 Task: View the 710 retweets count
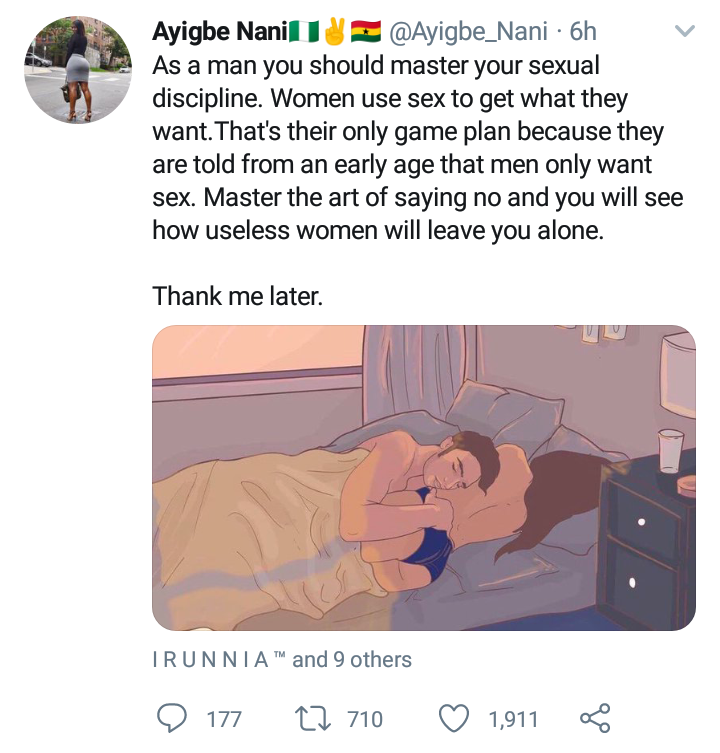tap(365, 719)
